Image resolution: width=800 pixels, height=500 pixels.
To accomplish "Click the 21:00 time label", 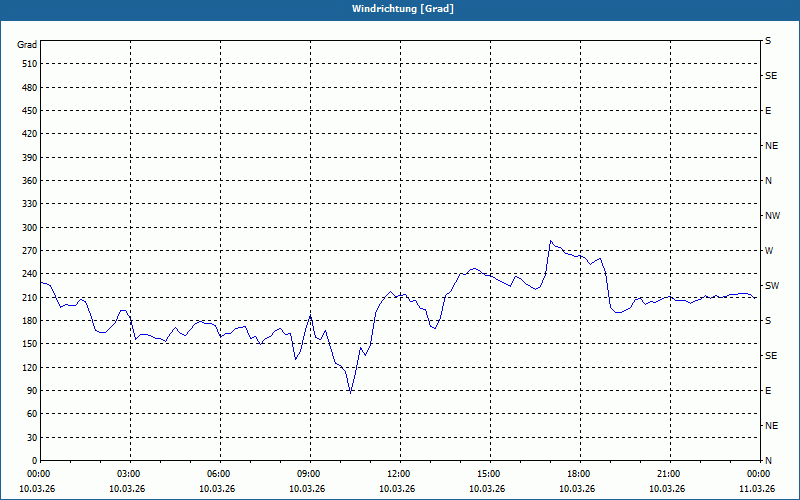I will pos(668,474).
